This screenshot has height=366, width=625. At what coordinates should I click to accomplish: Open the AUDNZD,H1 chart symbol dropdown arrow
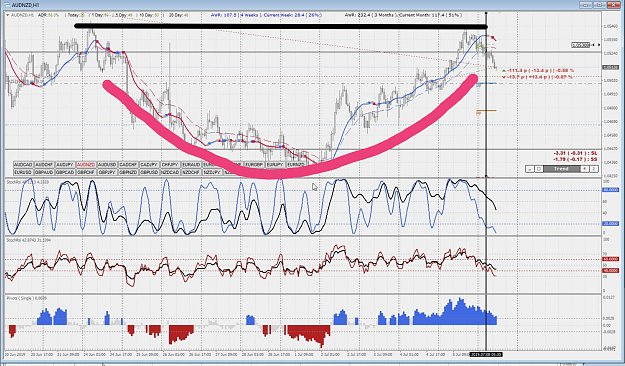(8, 15)
